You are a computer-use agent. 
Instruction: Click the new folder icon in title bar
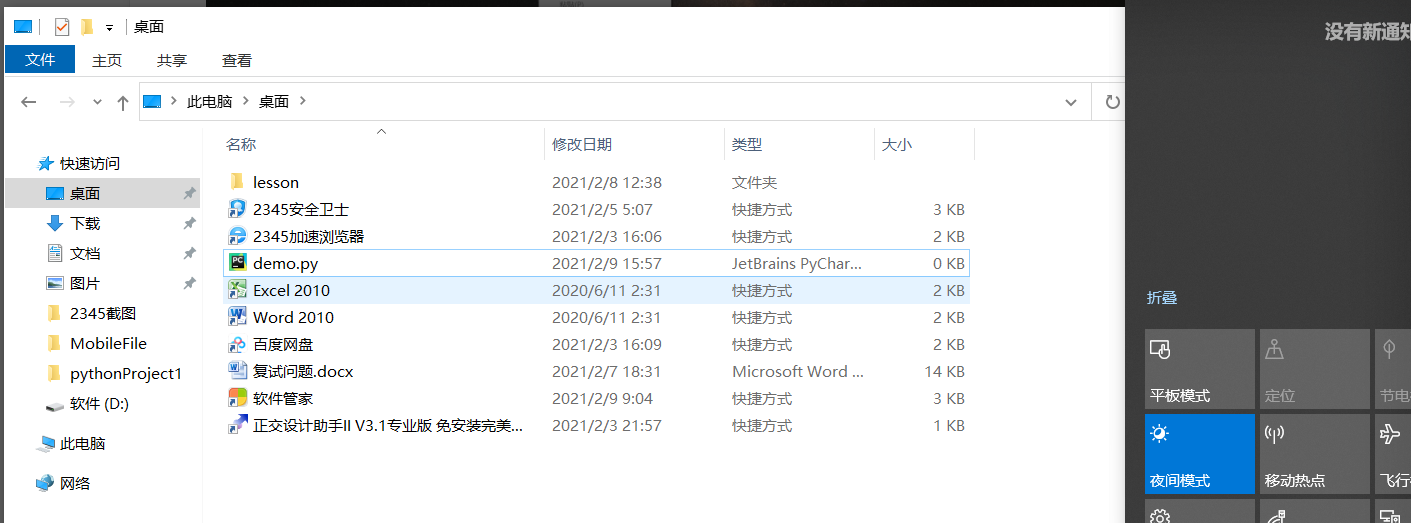87,27
